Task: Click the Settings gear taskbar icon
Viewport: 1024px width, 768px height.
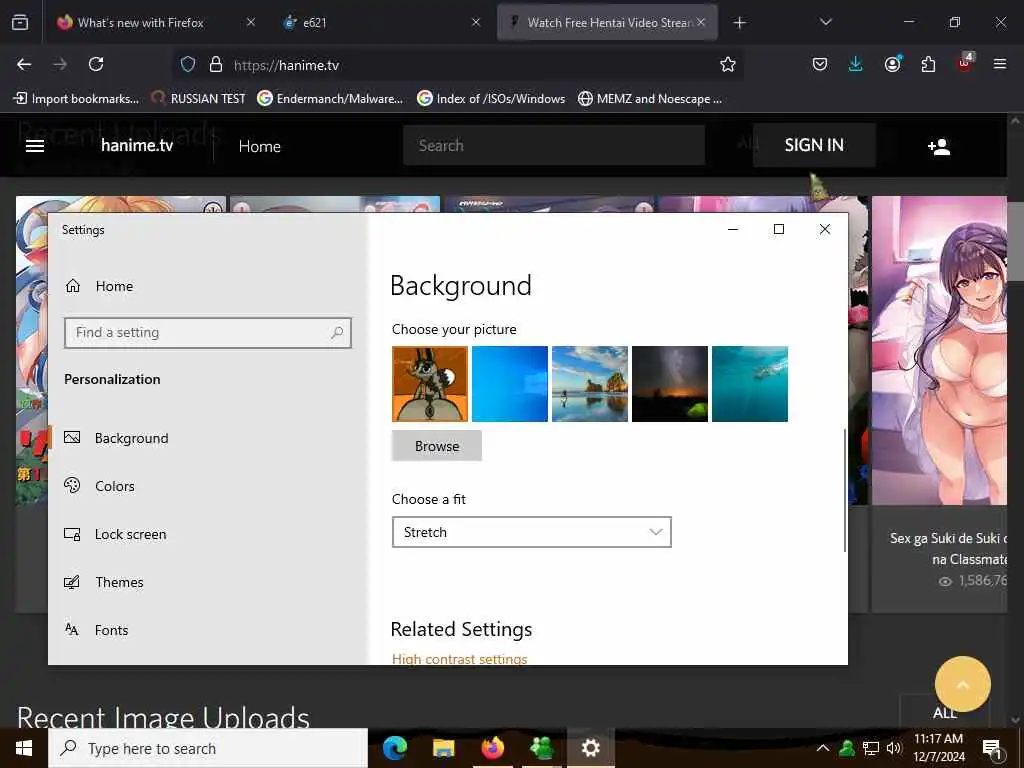Action: click(590, 748)
